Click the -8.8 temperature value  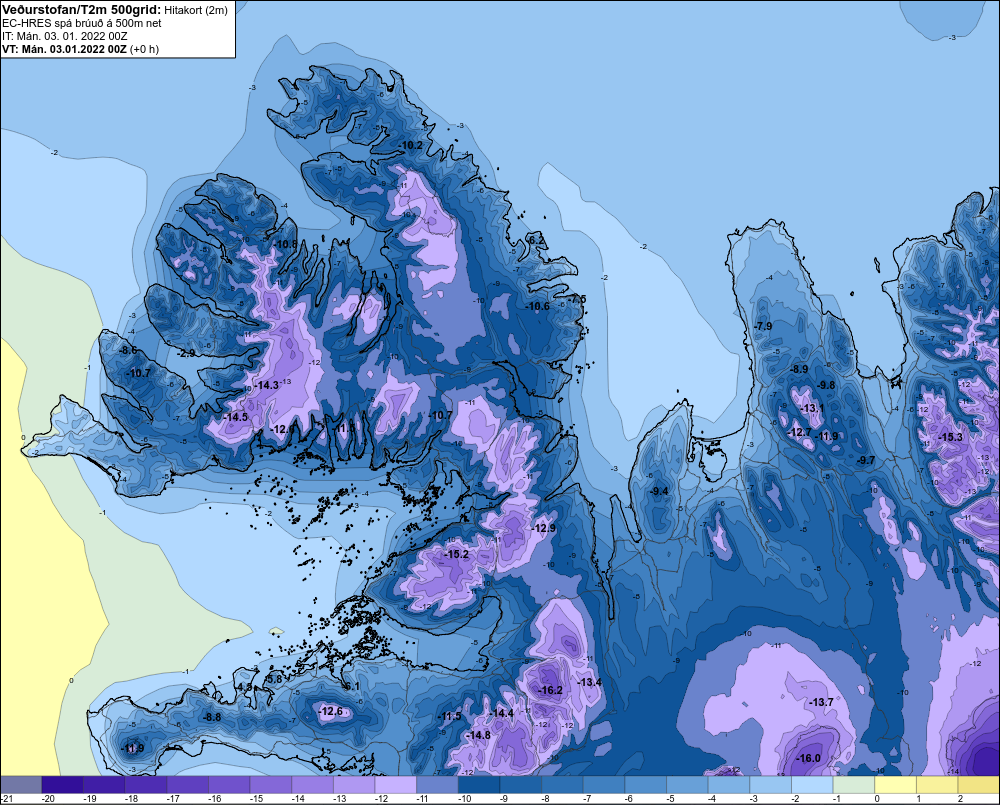point(212,717)
